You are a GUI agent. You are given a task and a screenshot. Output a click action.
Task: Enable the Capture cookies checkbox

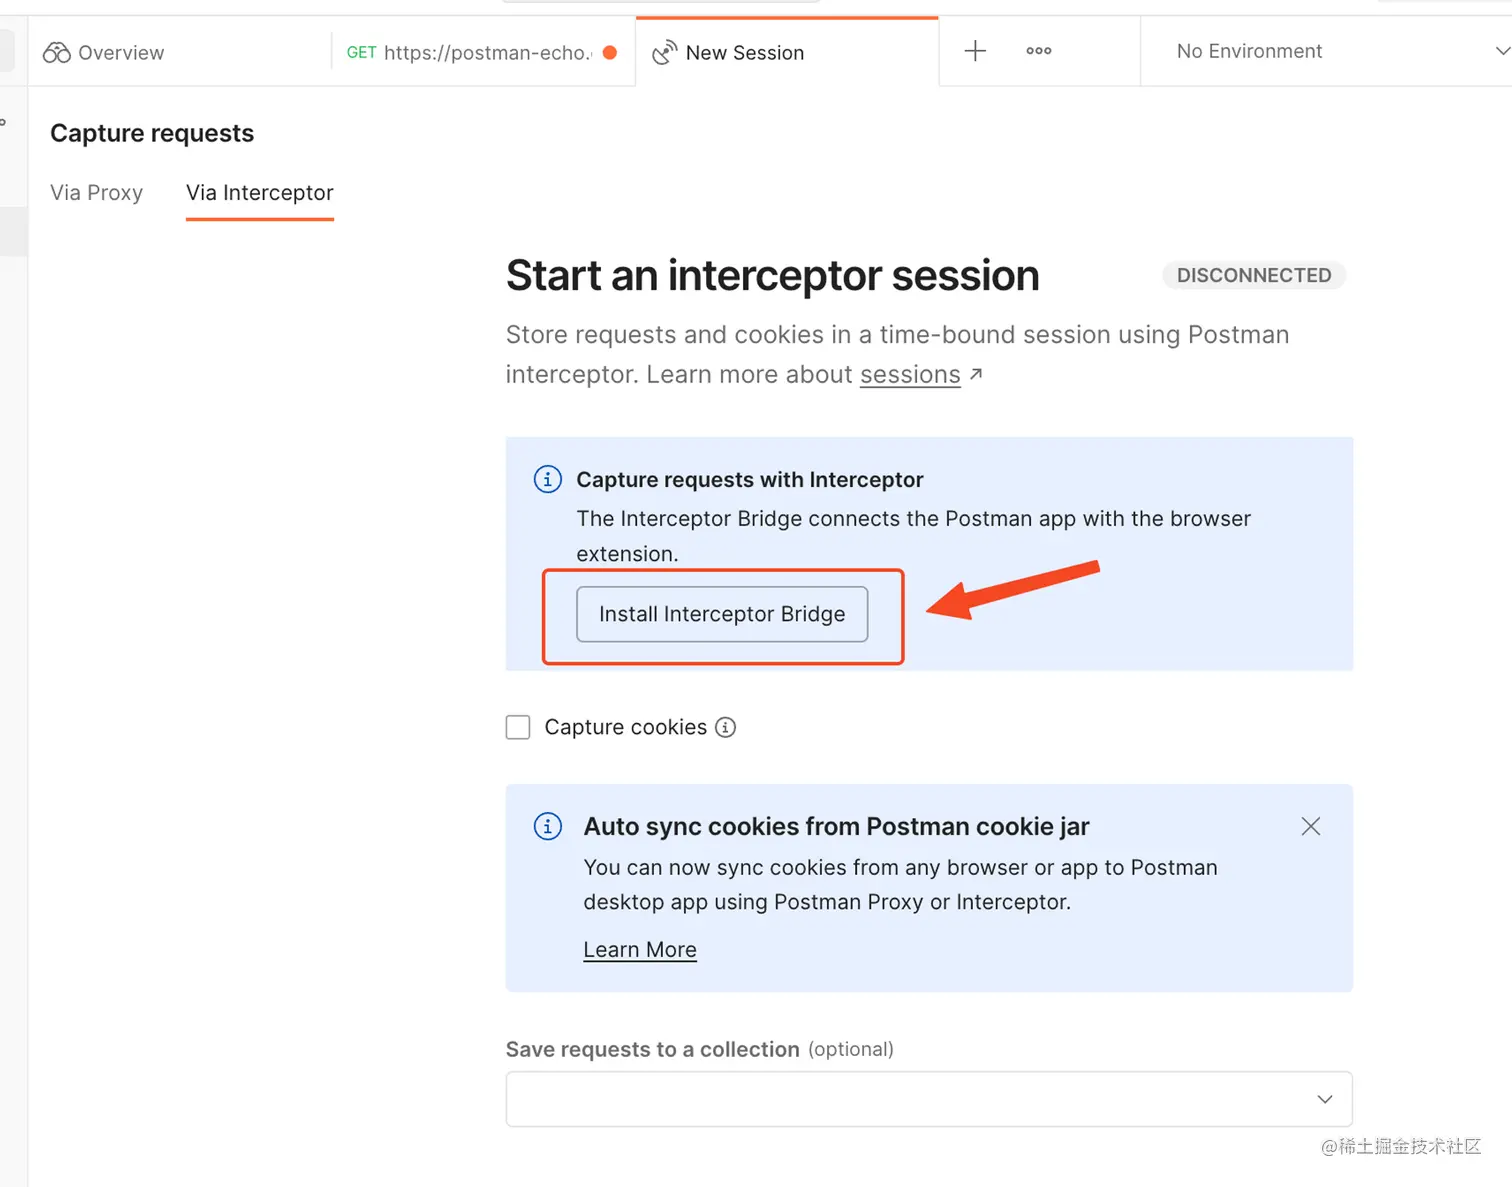517,727
